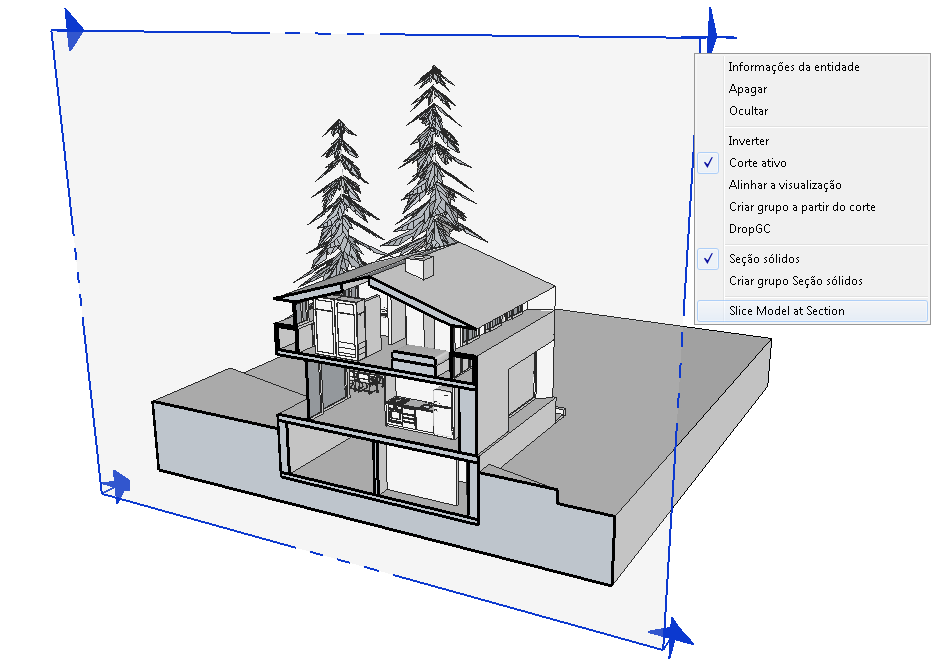Open Informações da entidade menu entry
The width and height of the screenshot is (951, 671).
[x=812, y=67]
